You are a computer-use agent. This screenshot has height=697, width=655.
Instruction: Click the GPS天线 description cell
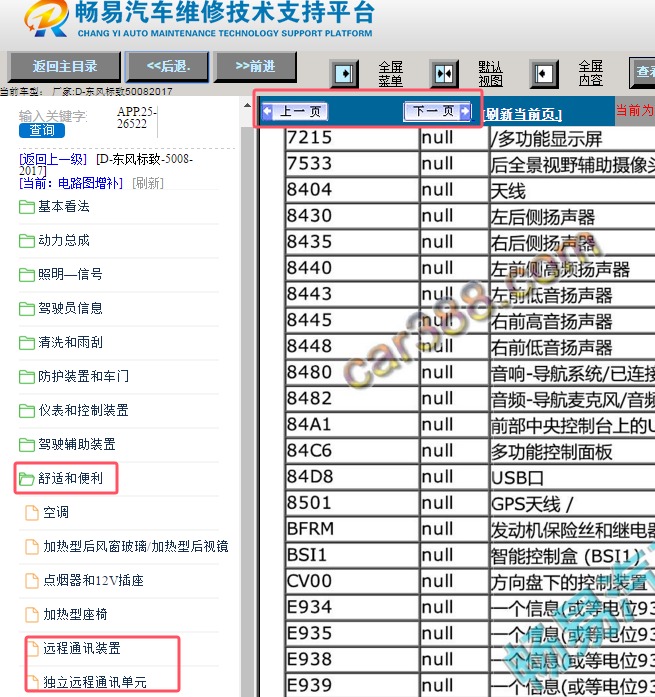[572, 503]
